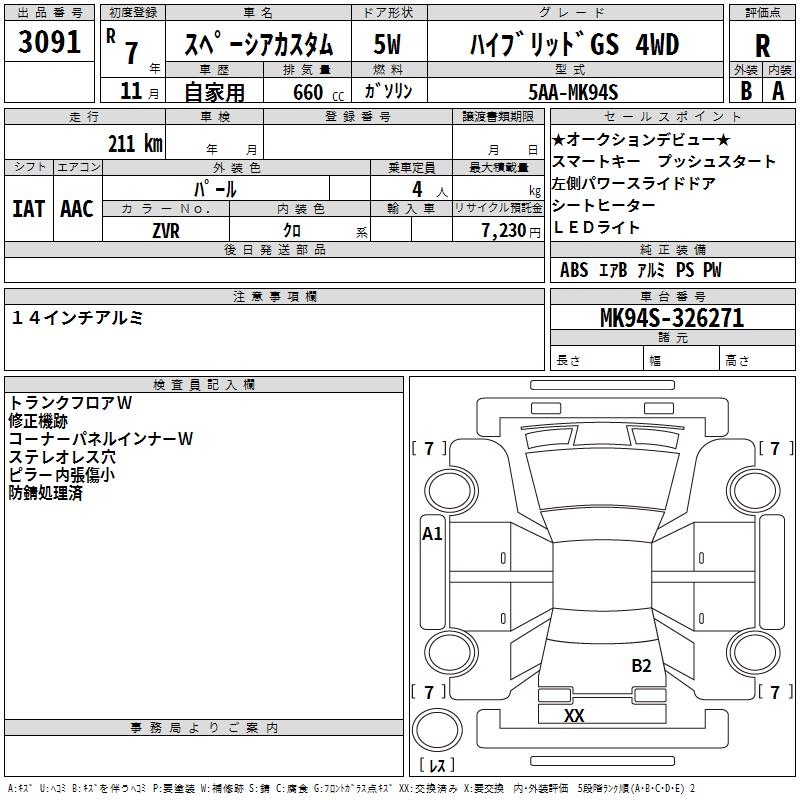Click the model code 5AA-MK94S
The height and width of the screenshot is (800, 800).
tap(574, 92)
